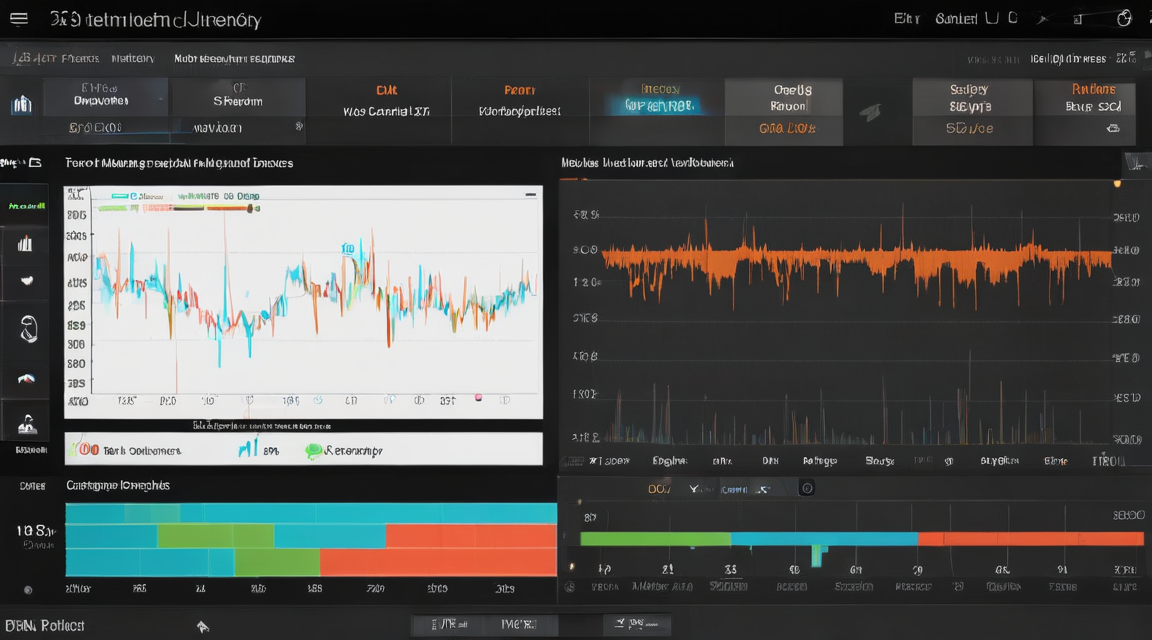Screen dimensions: 1152x640
Task: Open the gauge icon in the left sidebar
Action: pos(26,379)
